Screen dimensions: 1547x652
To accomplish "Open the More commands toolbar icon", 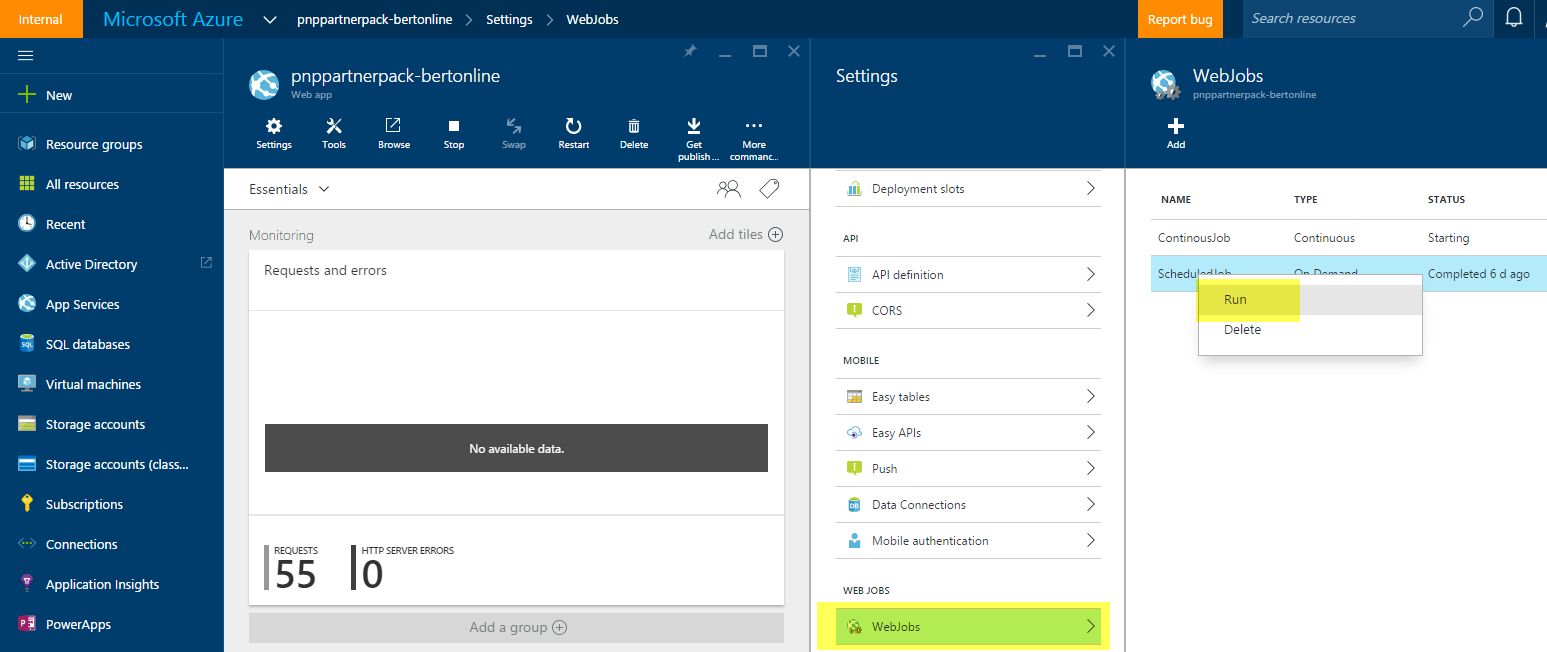I will tap(753, 133).
